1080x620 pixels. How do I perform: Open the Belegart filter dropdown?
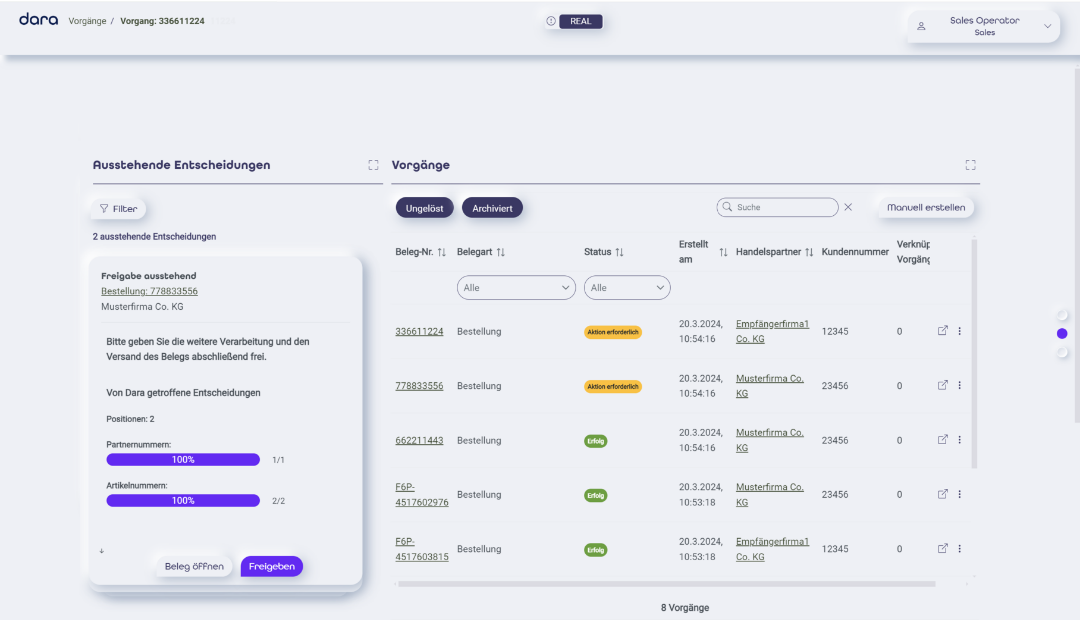coord(515,288)
